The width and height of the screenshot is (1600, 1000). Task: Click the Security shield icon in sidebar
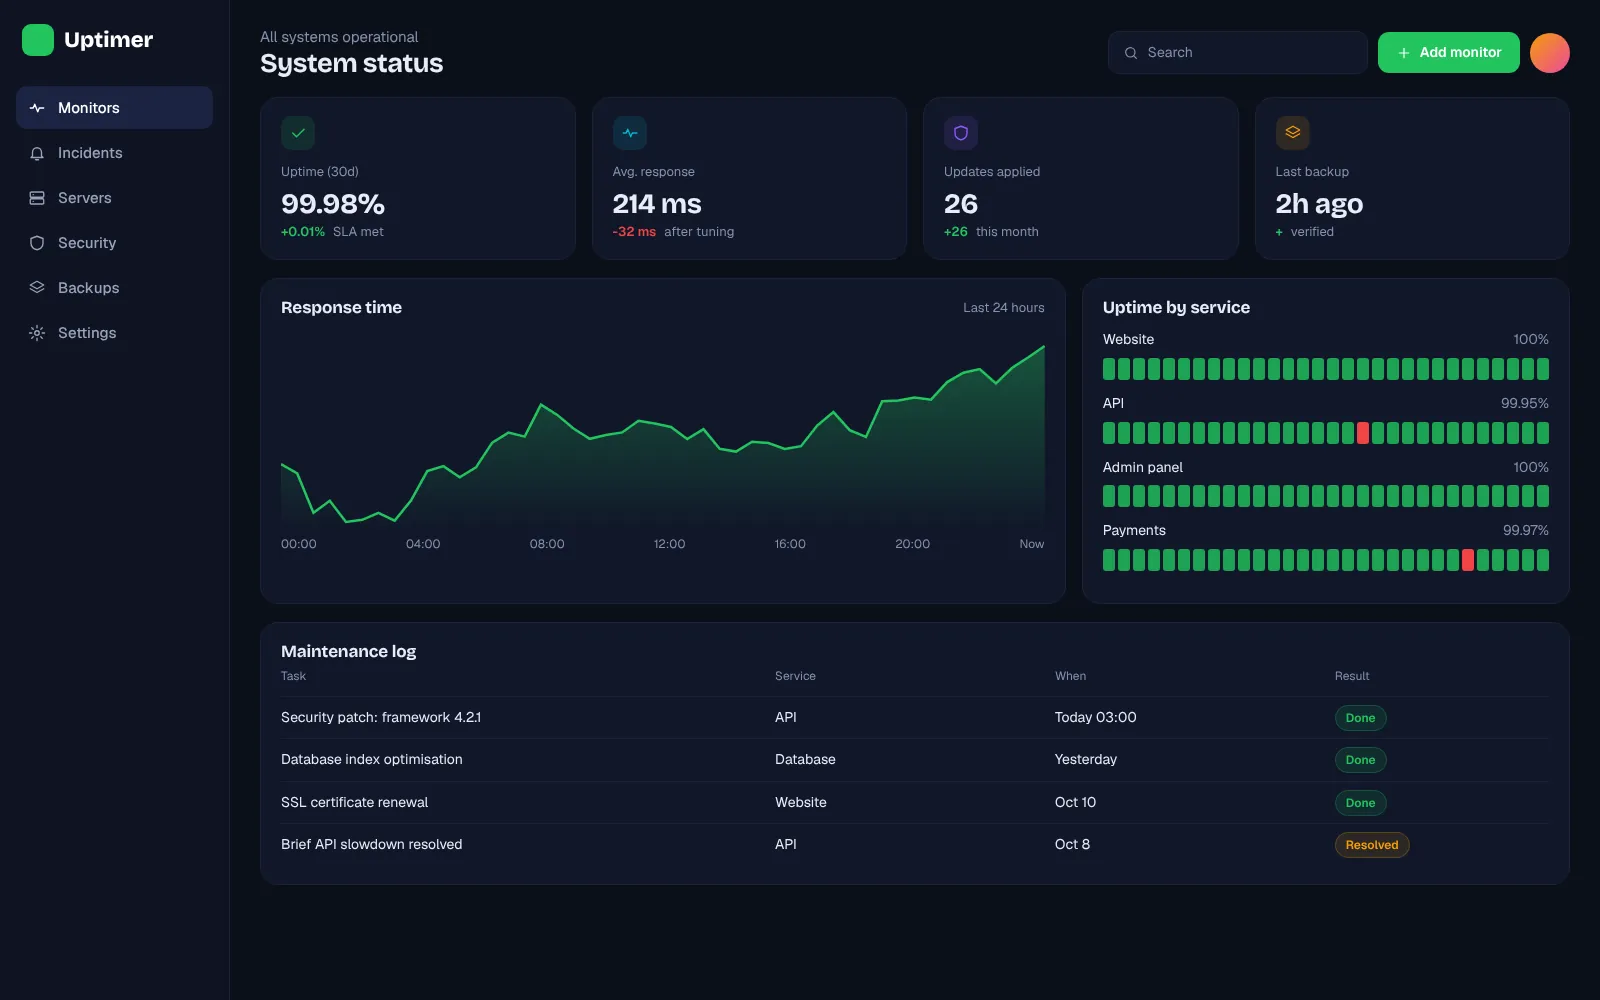pyautogui.click(x=37, y=243)
